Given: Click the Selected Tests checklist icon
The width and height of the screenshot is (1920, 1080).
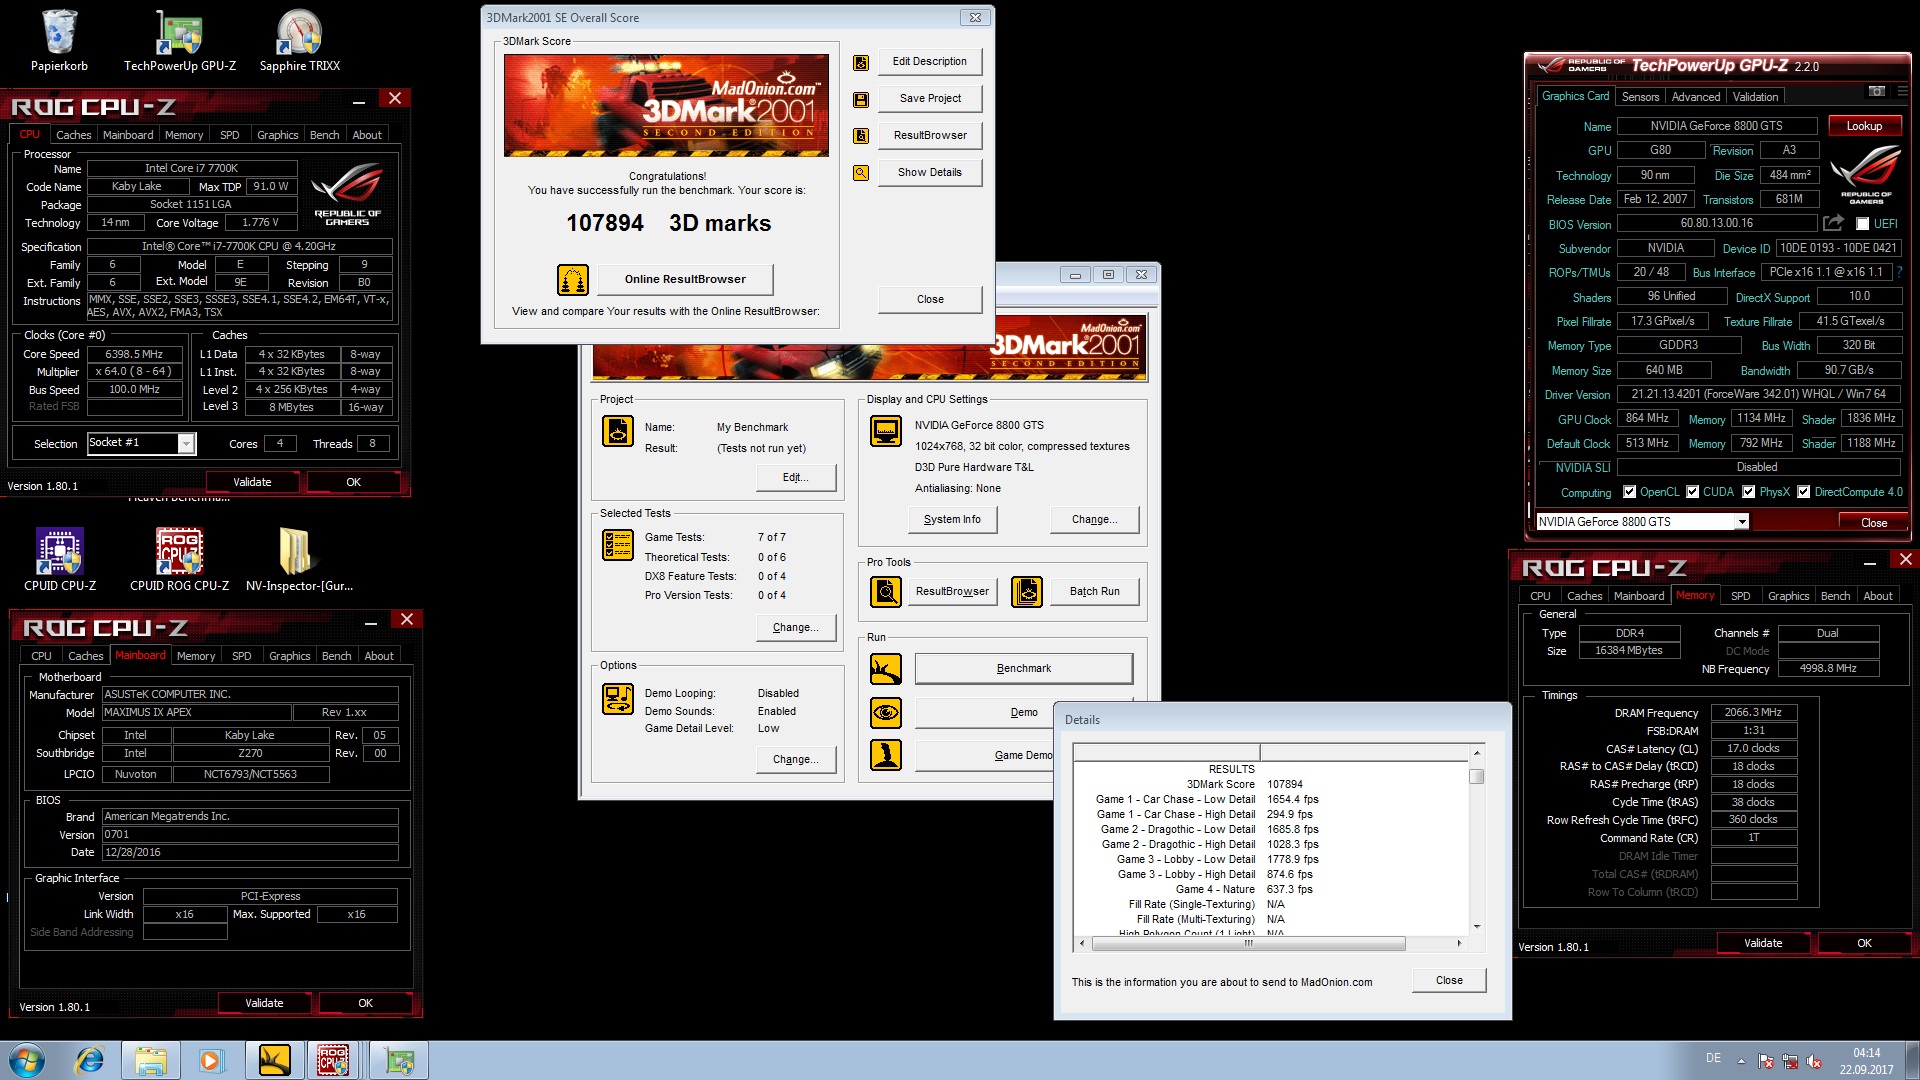Looking at the screenshot, I should 618,545.
